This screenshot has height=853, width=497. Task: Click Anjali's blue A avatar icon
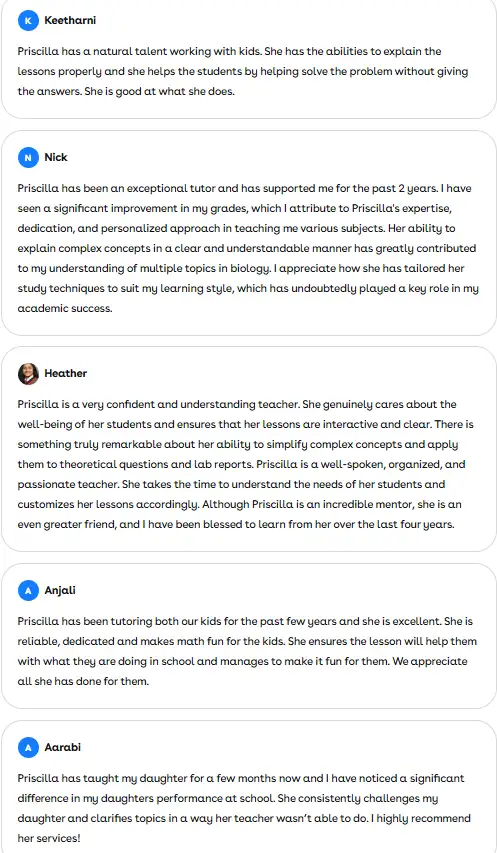click(28, 590)
